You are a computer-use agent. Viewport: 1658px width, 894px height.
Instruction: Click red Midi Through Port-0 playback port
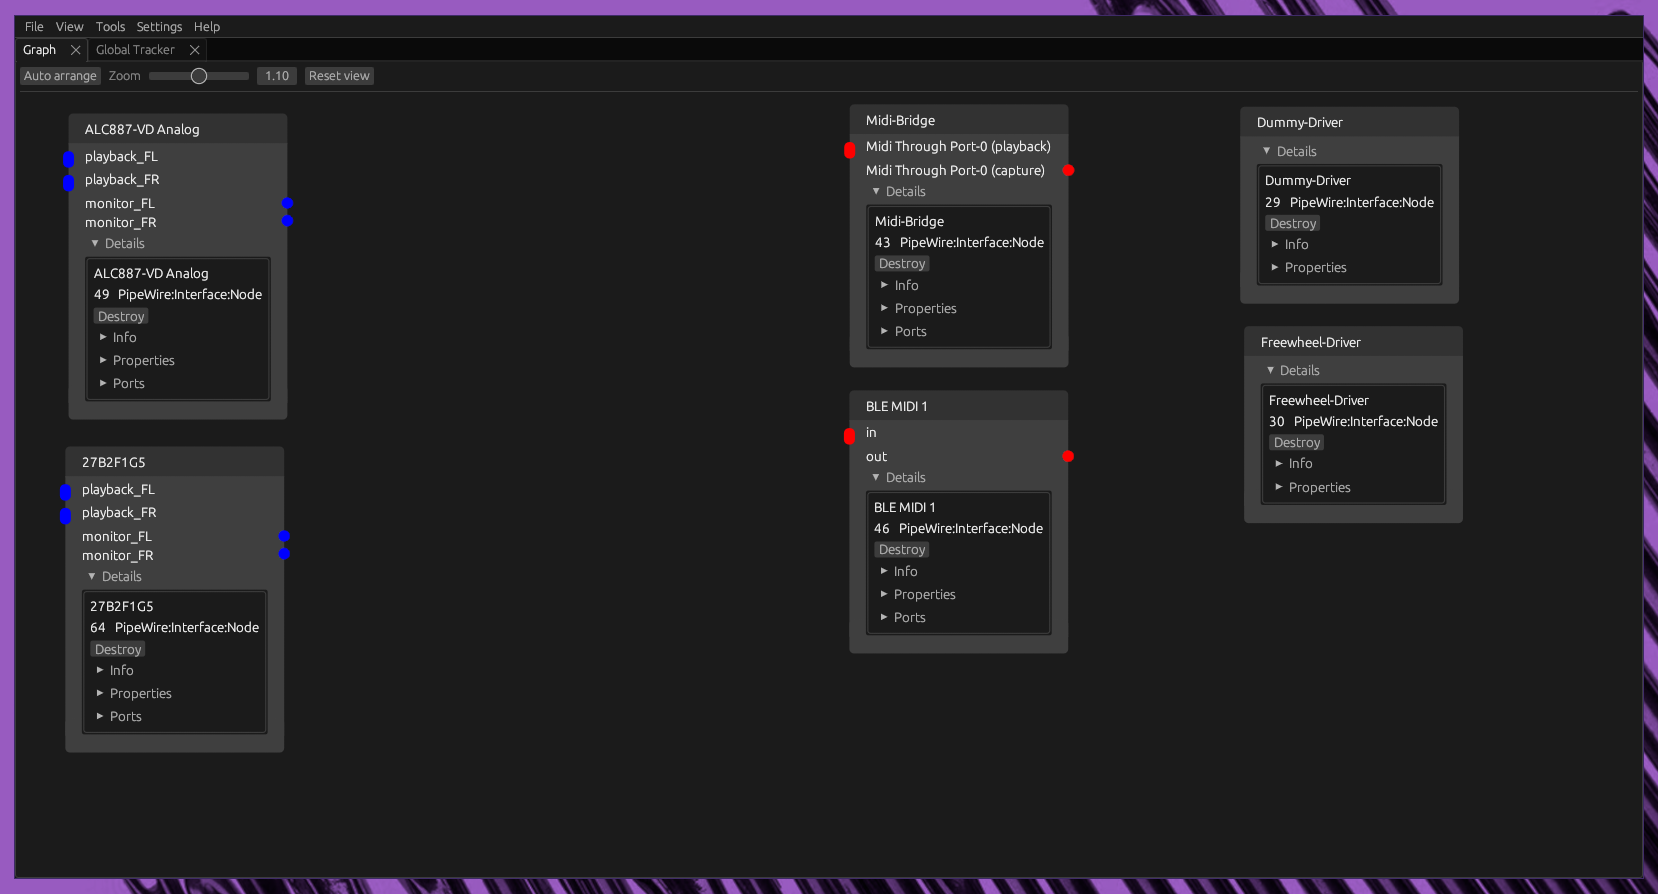[x=850, y=150]
